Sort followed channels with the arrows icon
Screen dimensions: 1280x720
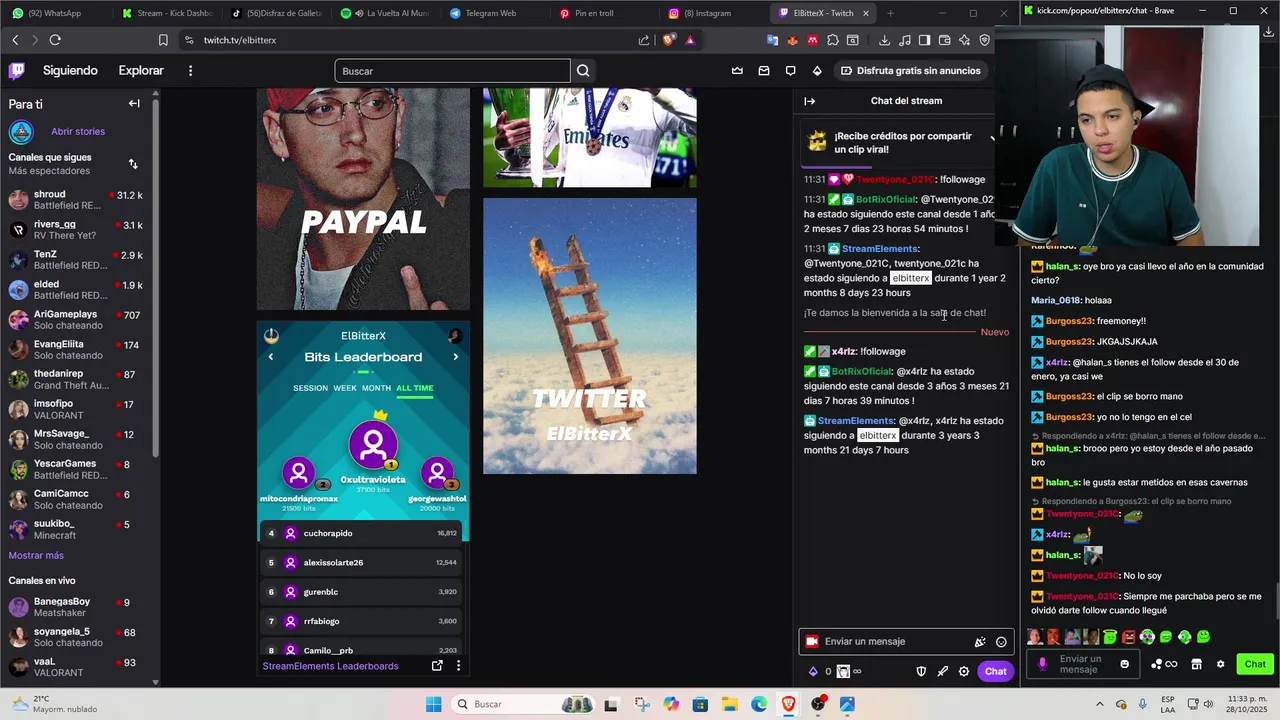(x=133, y=164)
